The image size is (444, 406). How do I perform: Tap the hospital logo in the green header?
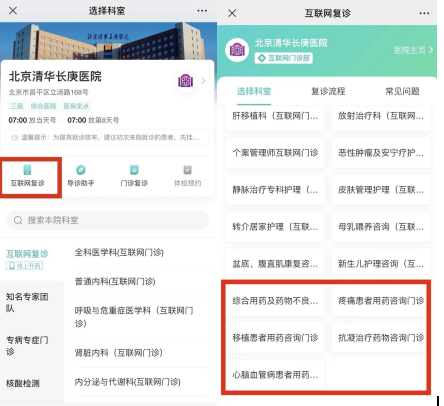(x=237, y=50)
